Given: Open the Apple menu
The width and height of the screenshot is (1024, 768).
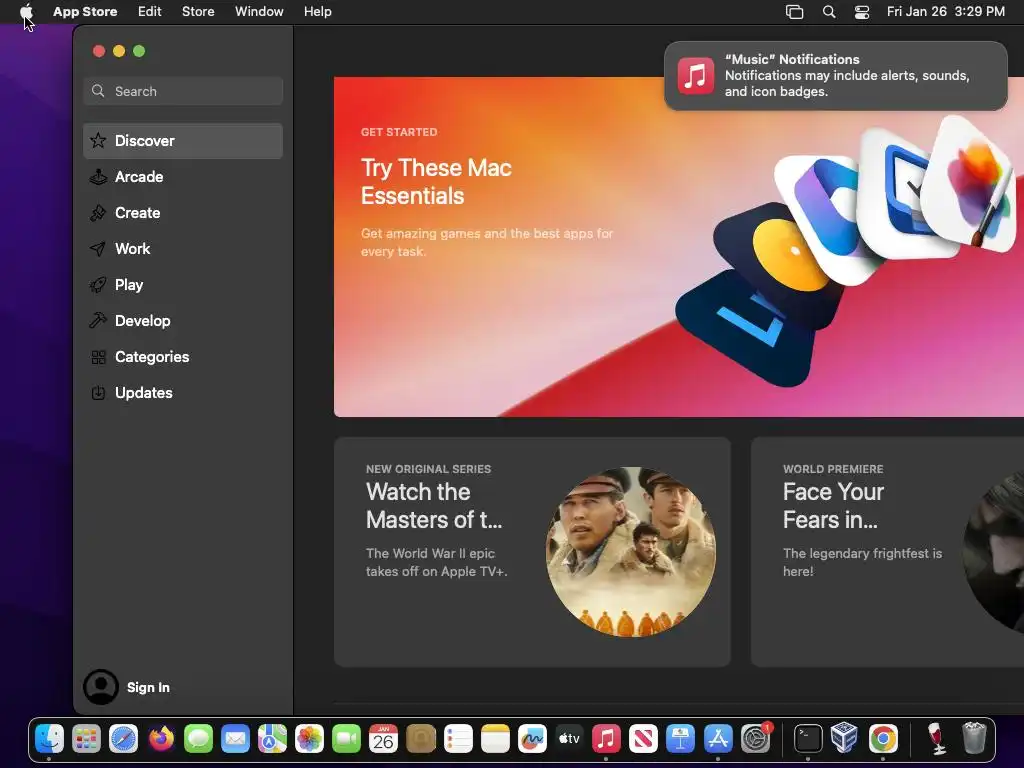Looking at the screenshot, I should point(26,11).
